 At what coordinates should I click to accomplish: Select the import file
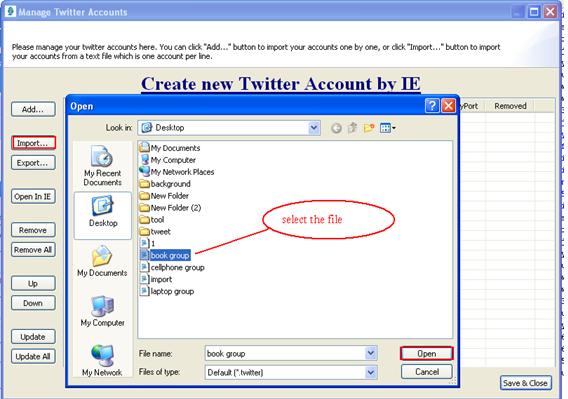tap(156, 279)
